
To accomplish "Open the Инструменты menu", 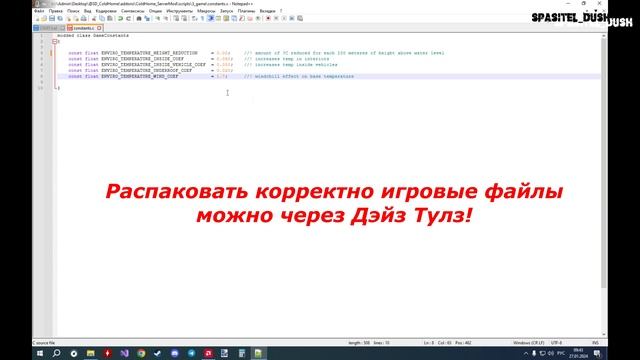I will coord(180,11).
